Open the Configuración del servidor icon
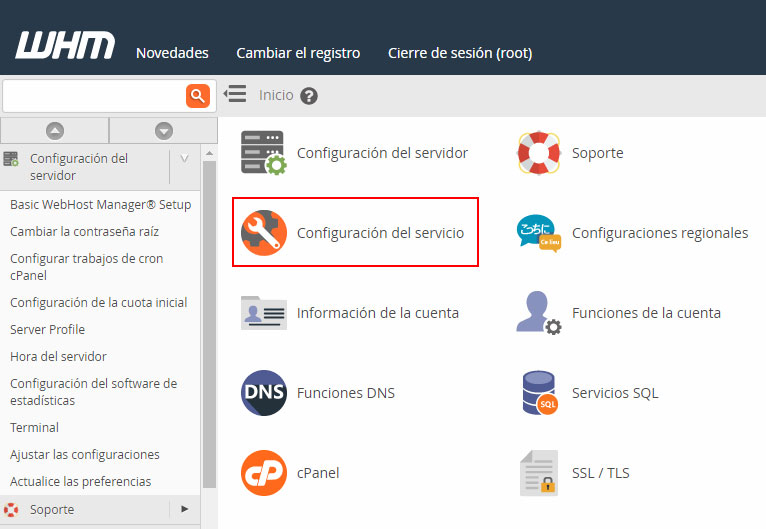This screenshot has height=529, width=766. tap(263, 153)
